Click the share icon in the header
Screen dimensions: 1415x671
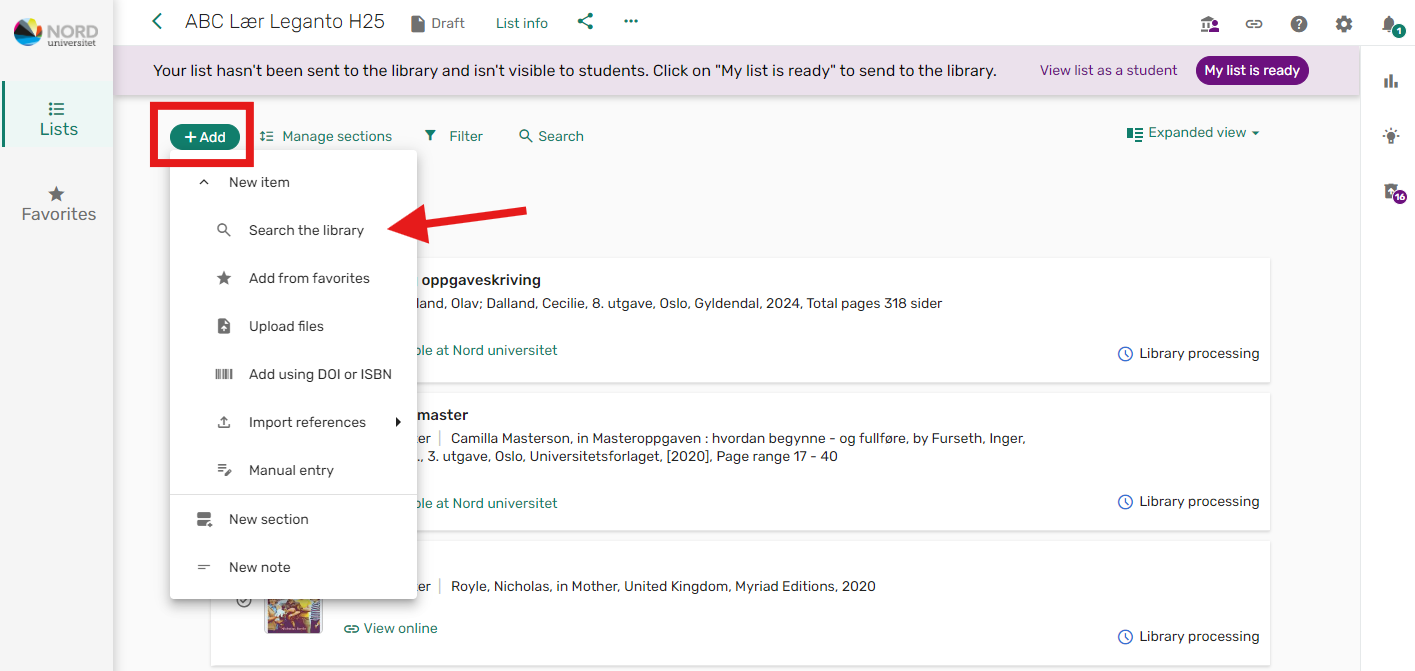click(585, 21)
